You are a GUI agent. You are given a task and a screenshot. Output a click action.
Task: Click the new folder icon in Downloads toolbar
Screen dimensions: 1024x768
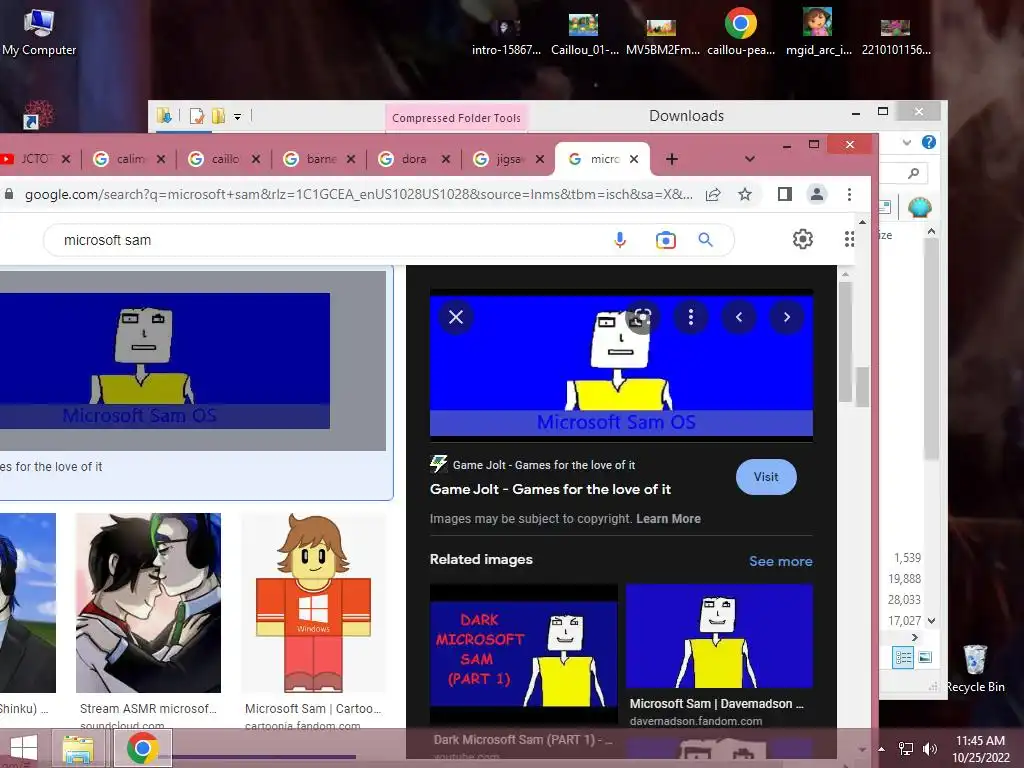pyautogui.click(x=218, y=116)
